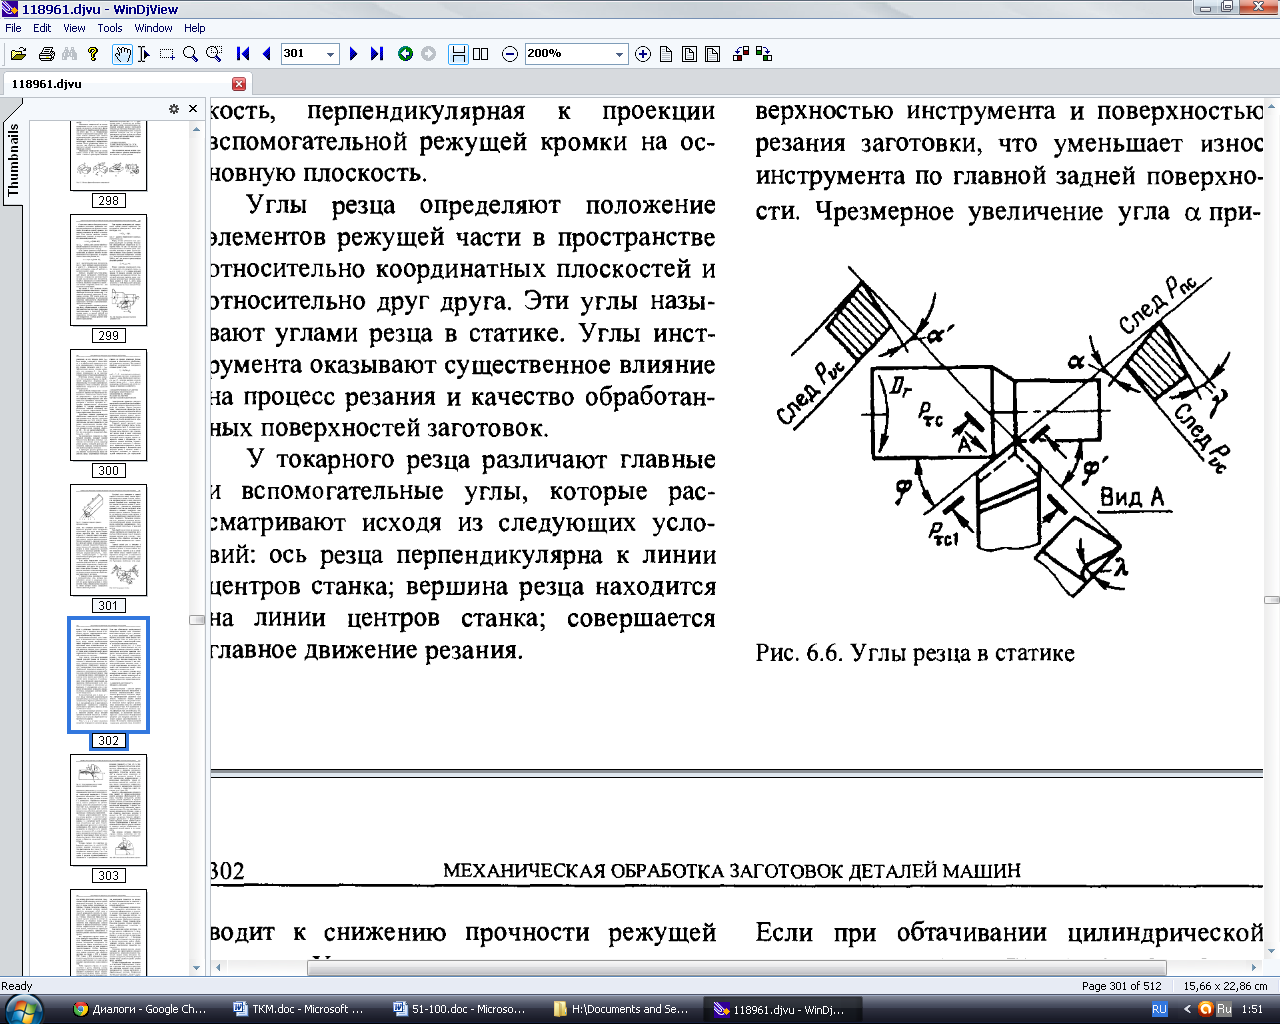
Task: Open the Edit menu
Action: point(42,28)
